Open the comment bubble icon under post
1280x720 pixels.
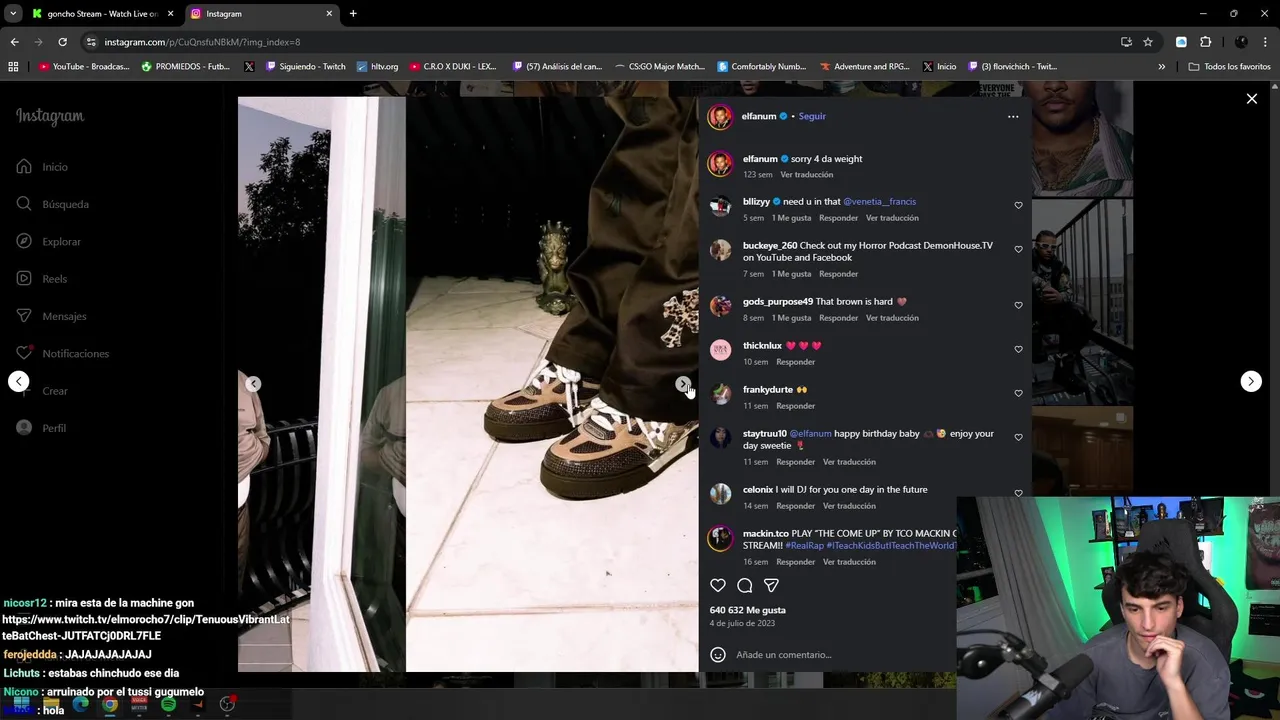pyautogui.click(x=745, y=585)
